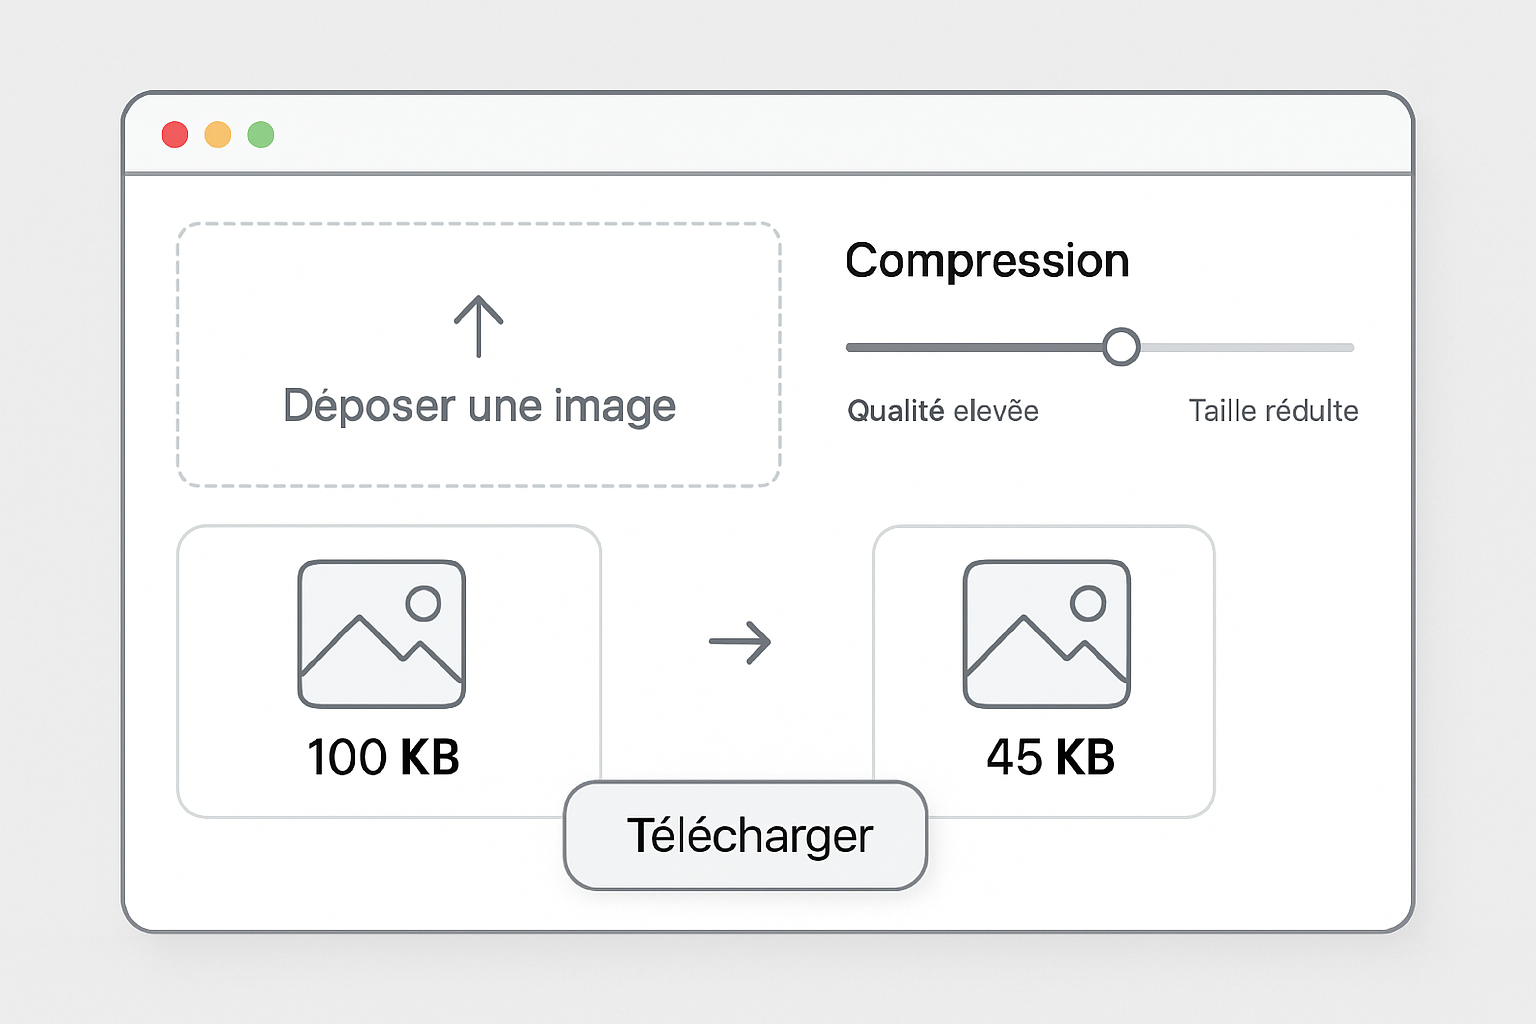
Task: Click the conversion arrow between images
Action: pyautogui.click(x=740, y=641)
